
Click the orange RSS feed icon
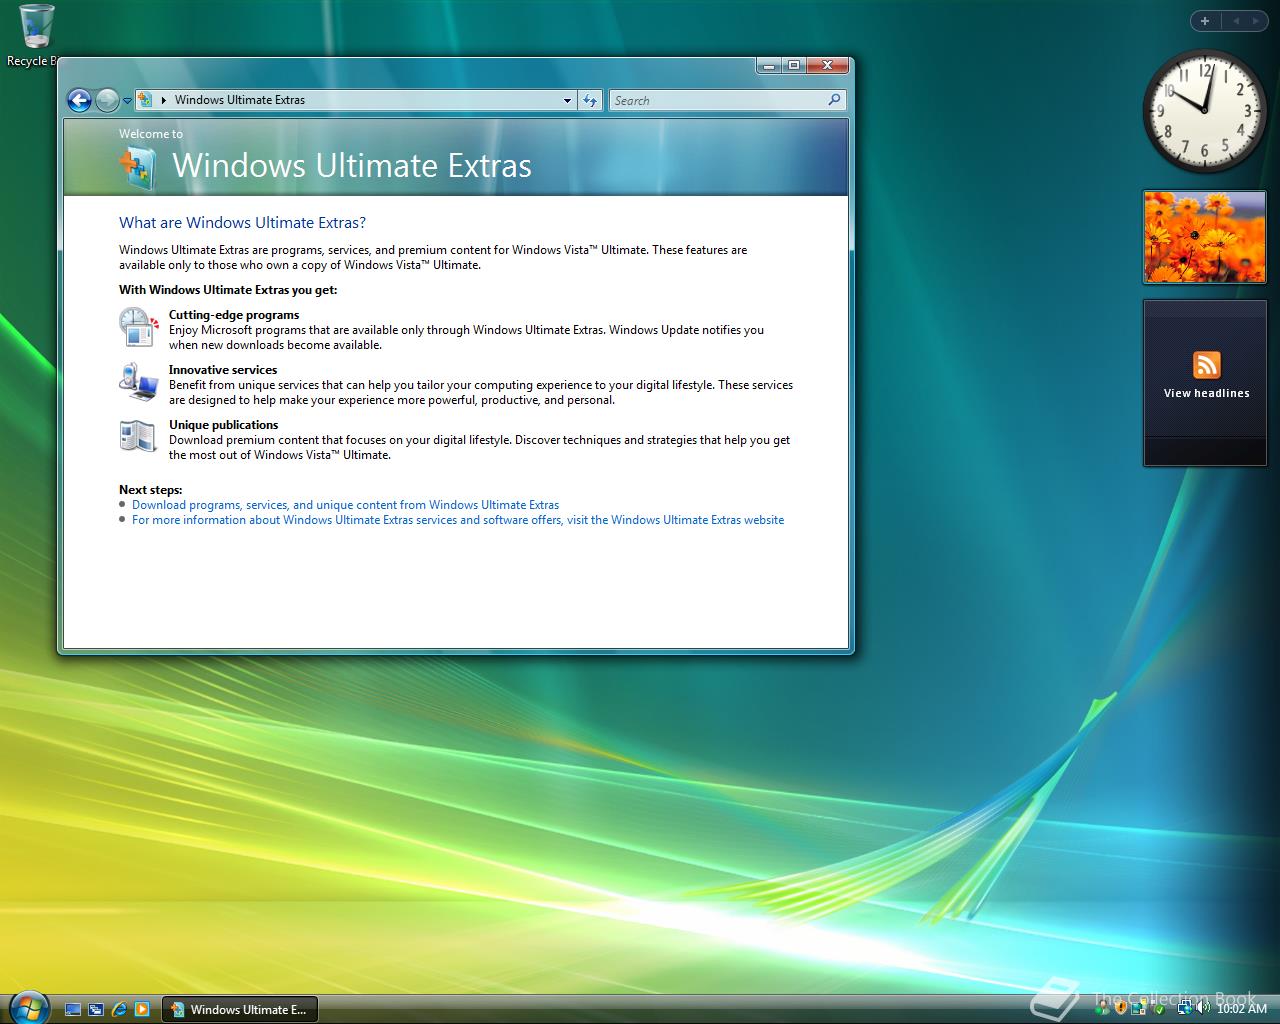[1207, 365]
